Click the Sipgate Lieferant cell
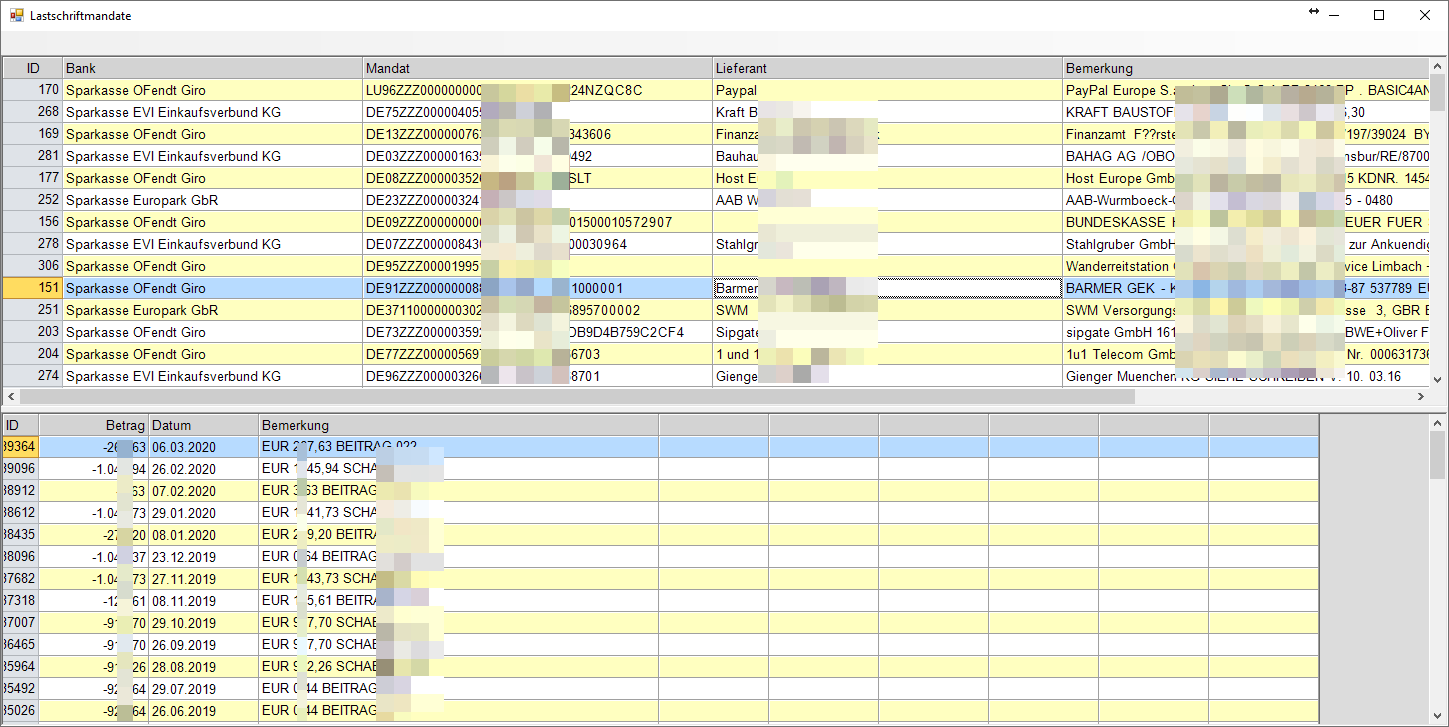1449x727 pixels. click(x=888, y=332)
